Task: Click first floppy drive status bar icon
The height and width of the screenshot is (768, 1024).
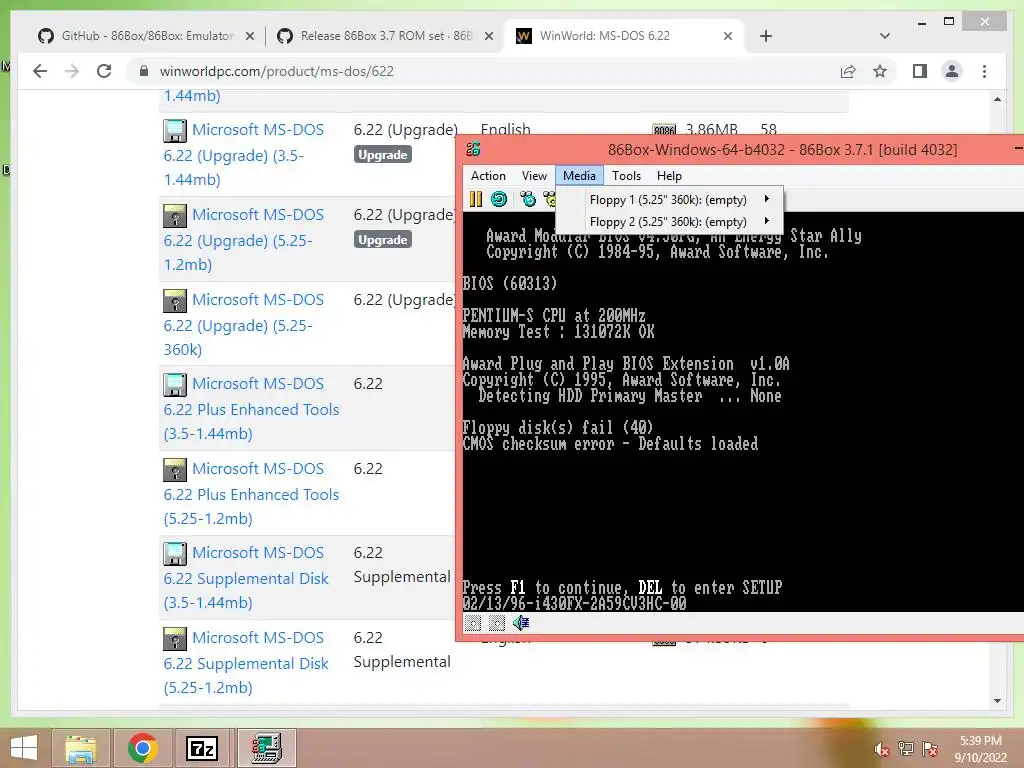Action: coord(473,623)
